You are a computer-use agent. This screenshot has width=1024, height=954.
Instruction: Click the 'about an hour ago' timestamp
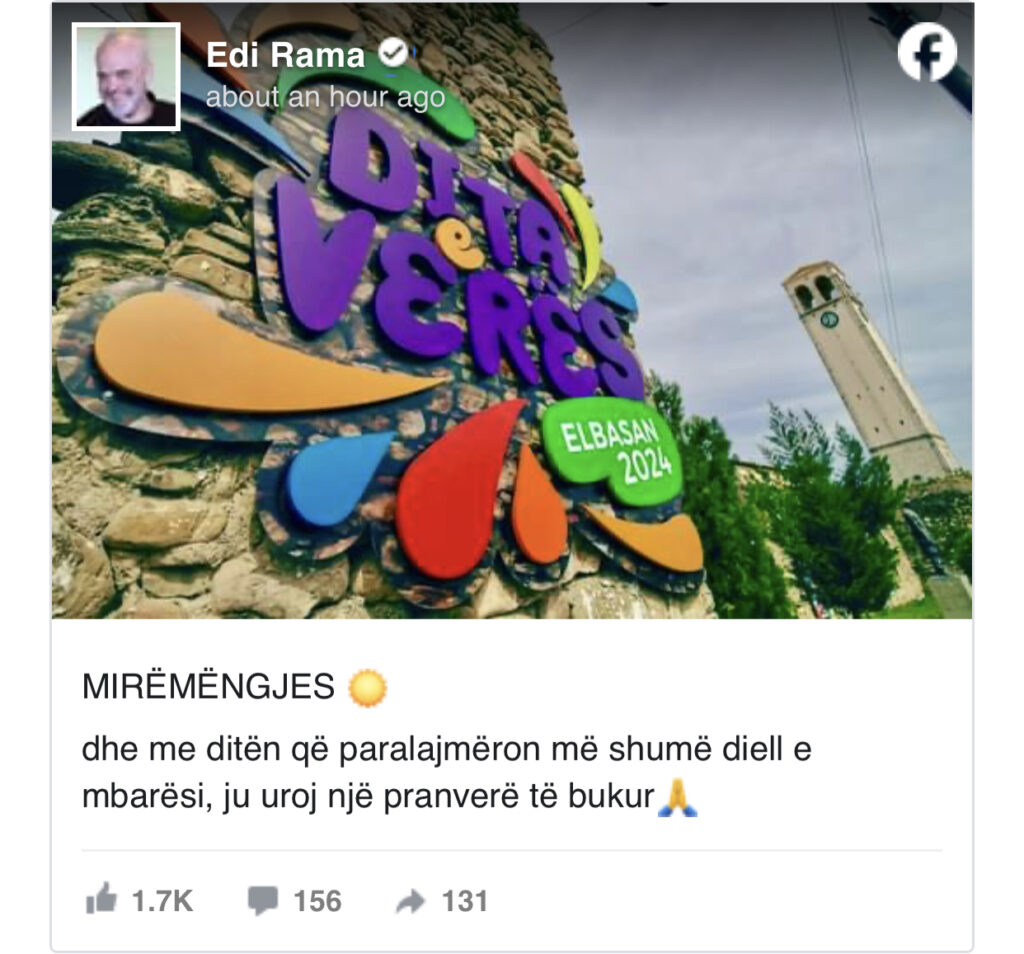325,97
